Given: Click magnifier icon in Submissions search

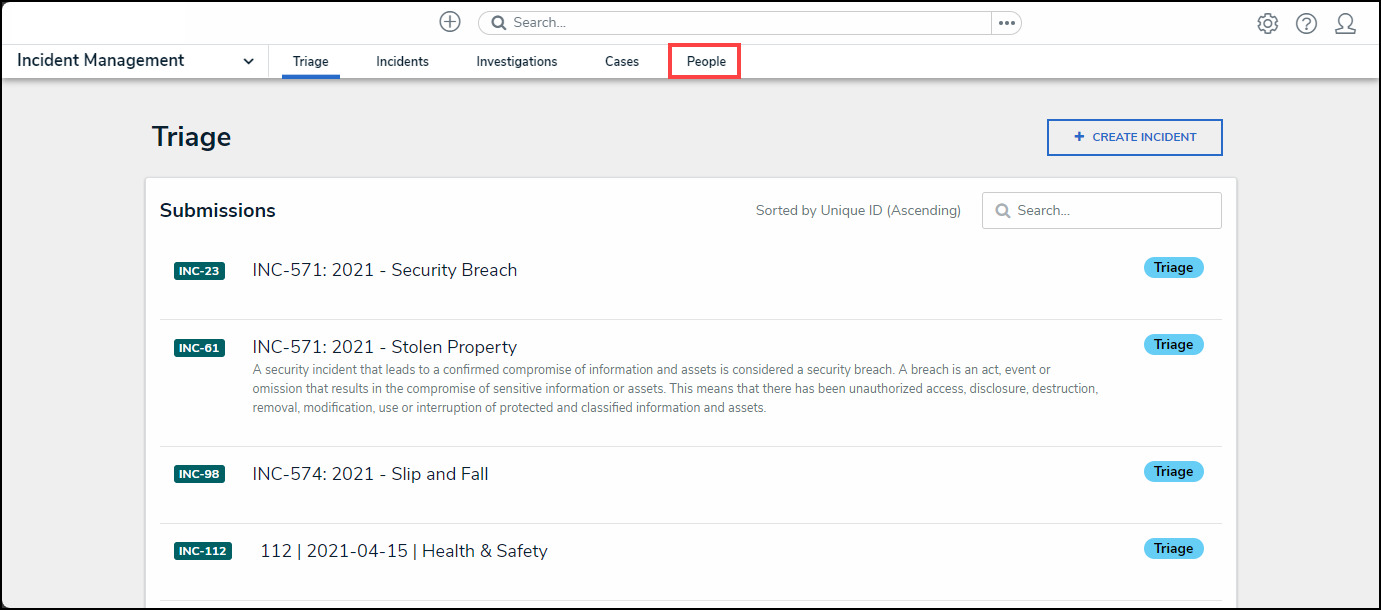Looking at the screenshot, I should pyautogui.click(x=1002, y=211).
